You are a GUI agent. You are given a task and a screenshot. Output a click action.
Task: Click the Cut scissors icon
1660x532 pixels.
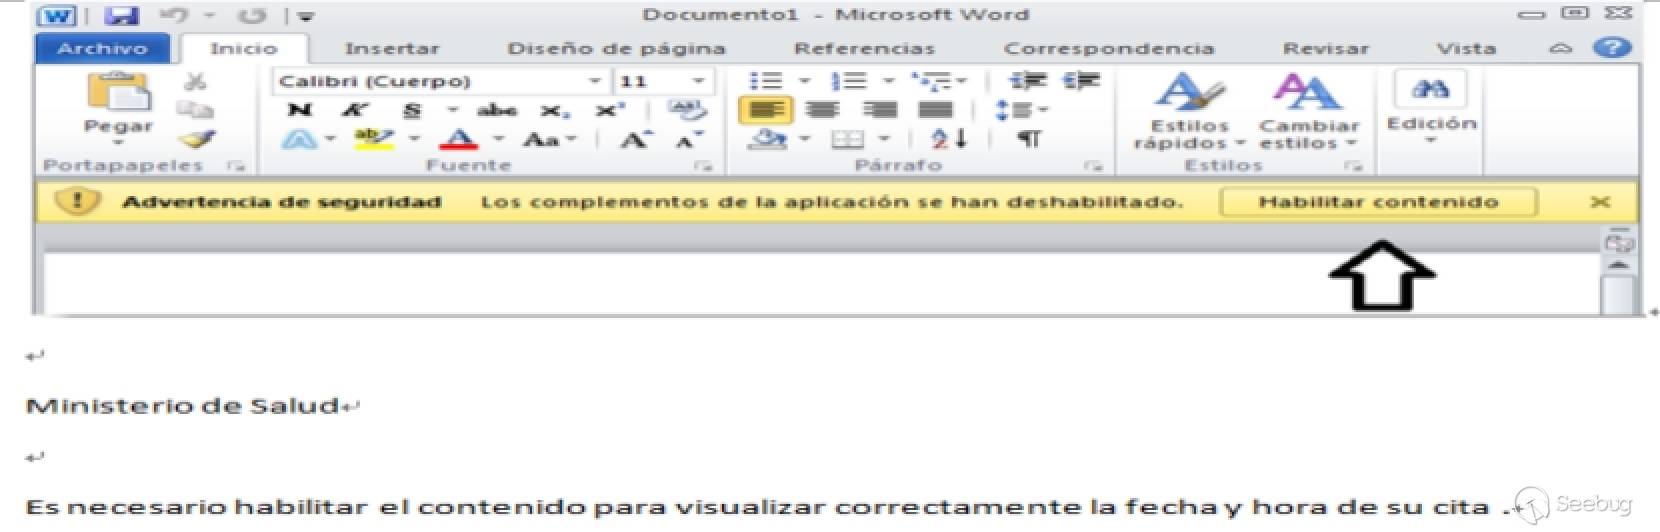coord(196,81)
